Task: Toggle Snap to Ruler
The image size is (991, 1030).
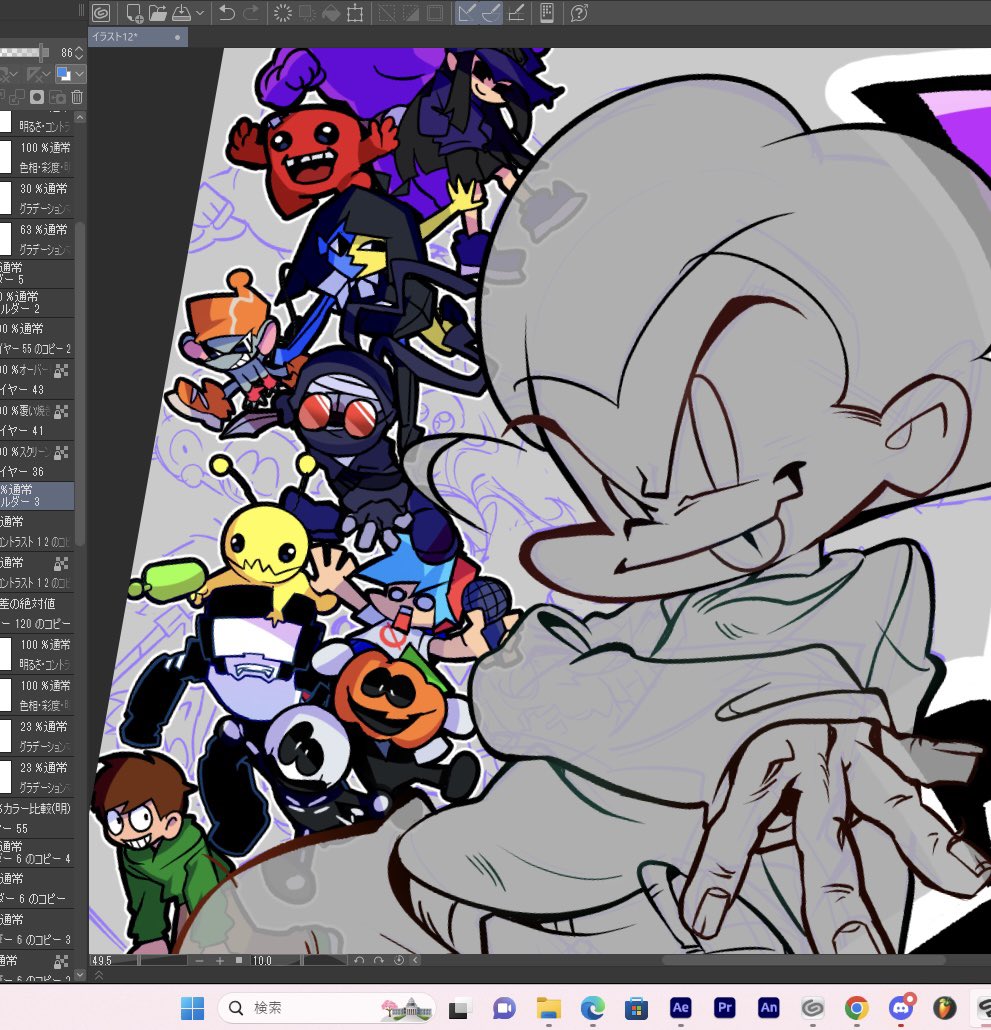Action: click(467, 12)
